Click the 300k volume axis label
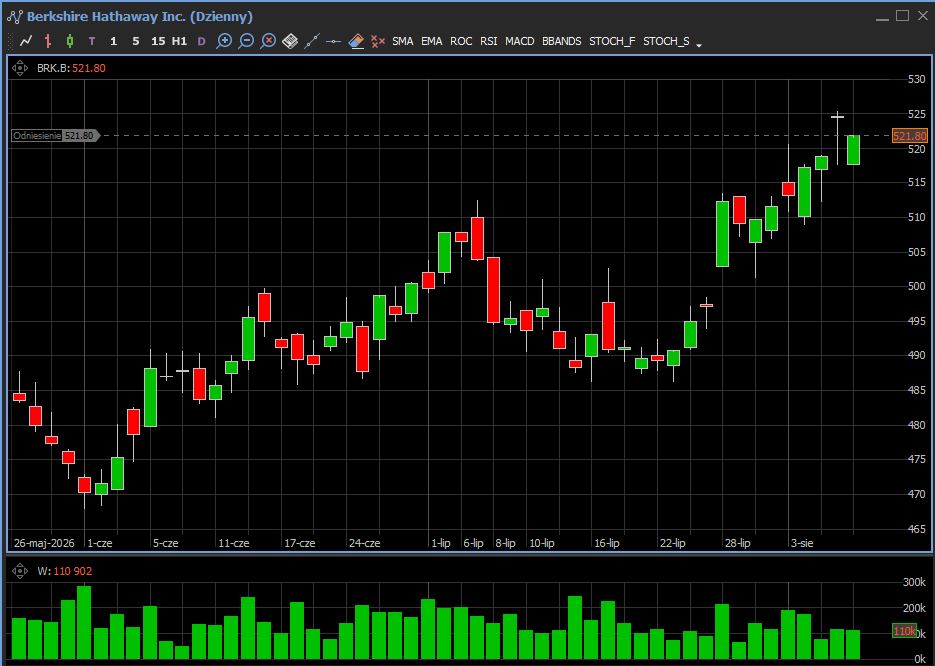This screenshot has width=935, height=666. click(x=914, y=582)
